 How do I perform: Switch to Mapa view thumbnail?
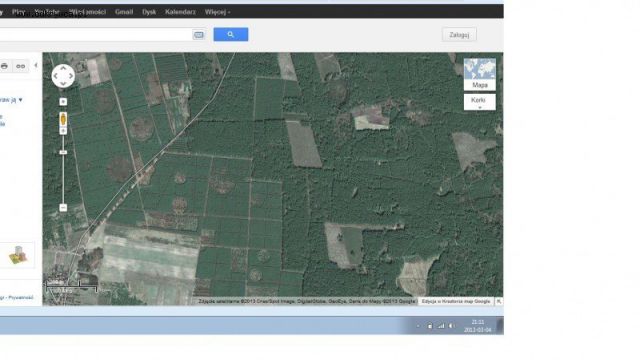click(480, 74)
